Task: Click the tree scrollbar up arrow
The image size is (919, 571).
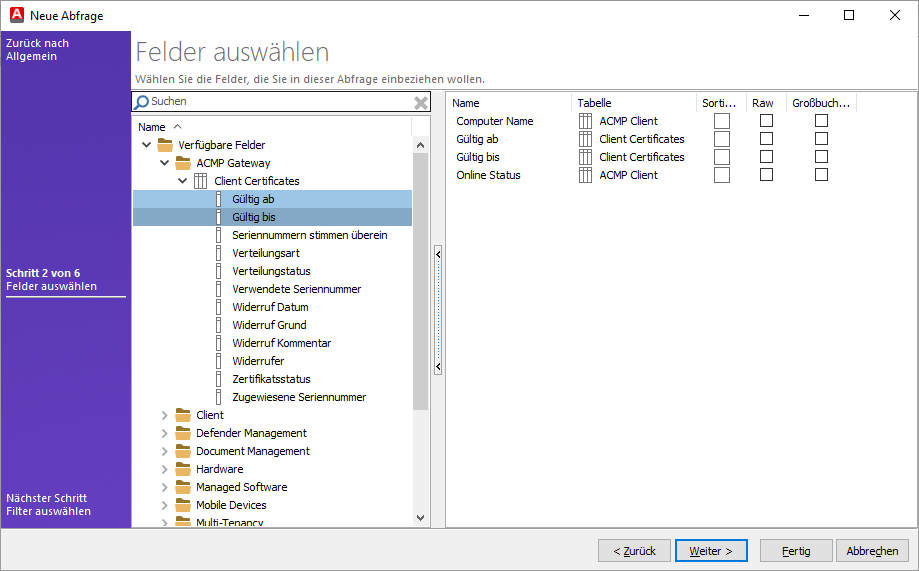Action: pyautogui.click(x=420, y=145)
